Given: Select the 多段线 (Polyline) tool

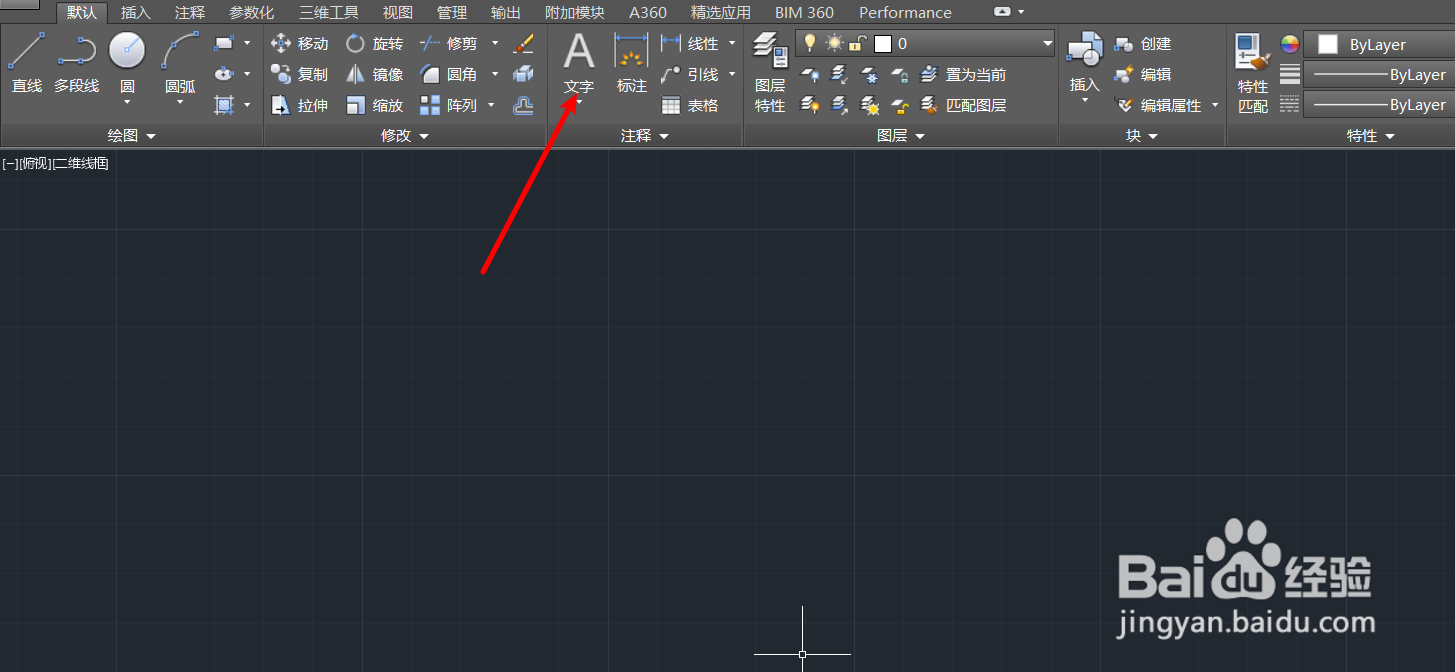Looking at the screenshot, I should click(x=77, y=63).
